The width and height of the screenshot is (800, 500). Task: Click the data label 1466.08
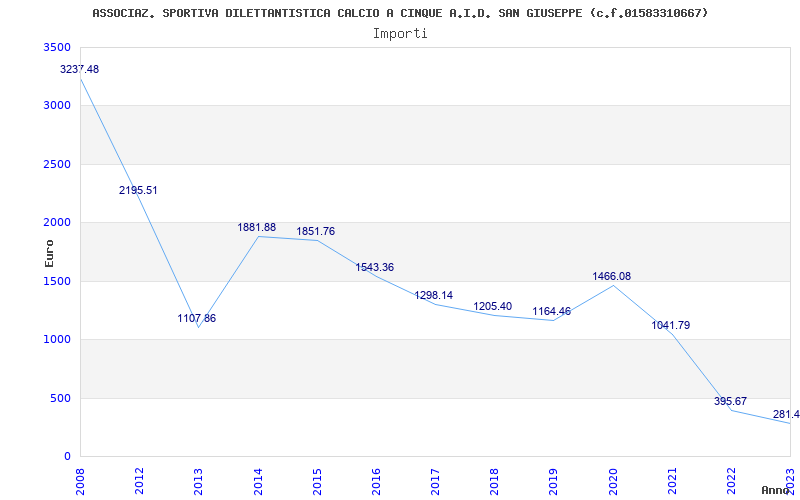coord(612,277)
